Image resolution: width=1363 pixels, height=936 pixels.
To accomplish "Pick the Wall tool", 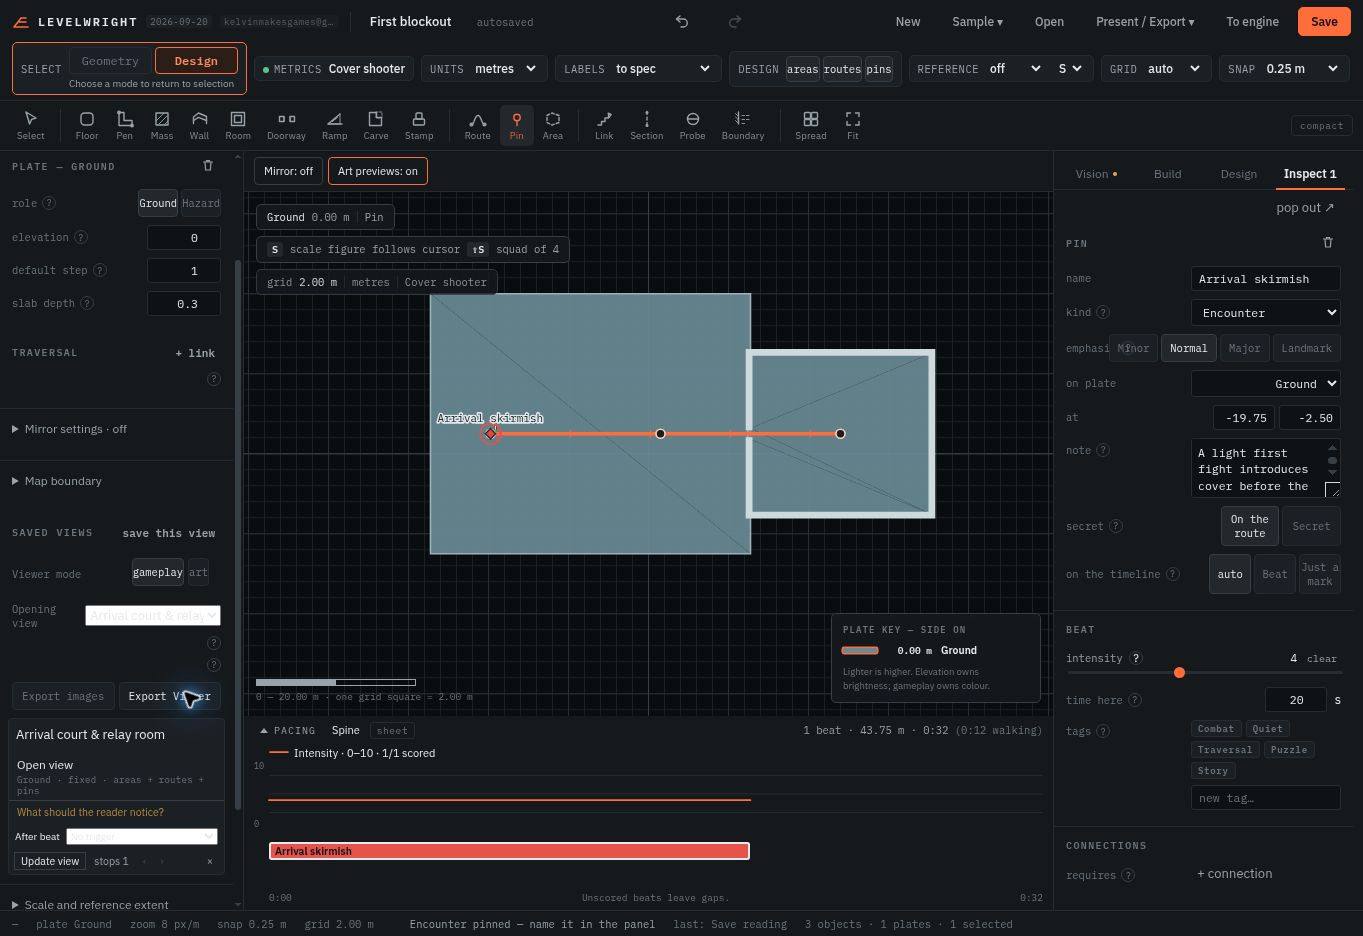I will pyautogui.click(x=200, y=125).
